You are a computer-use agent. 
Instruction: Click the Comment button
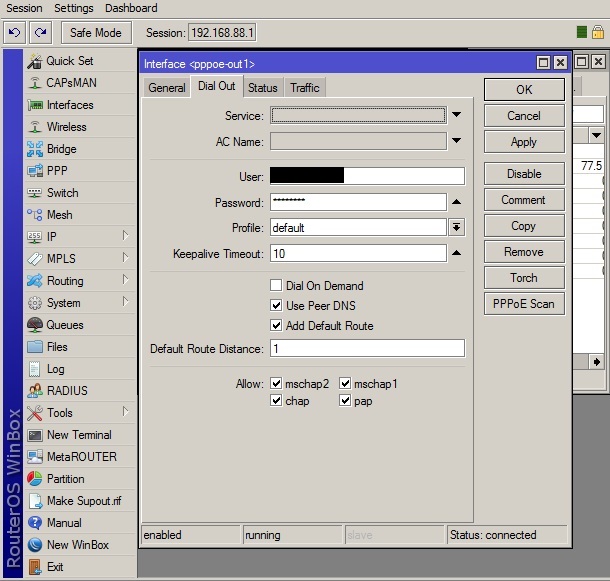524,200
